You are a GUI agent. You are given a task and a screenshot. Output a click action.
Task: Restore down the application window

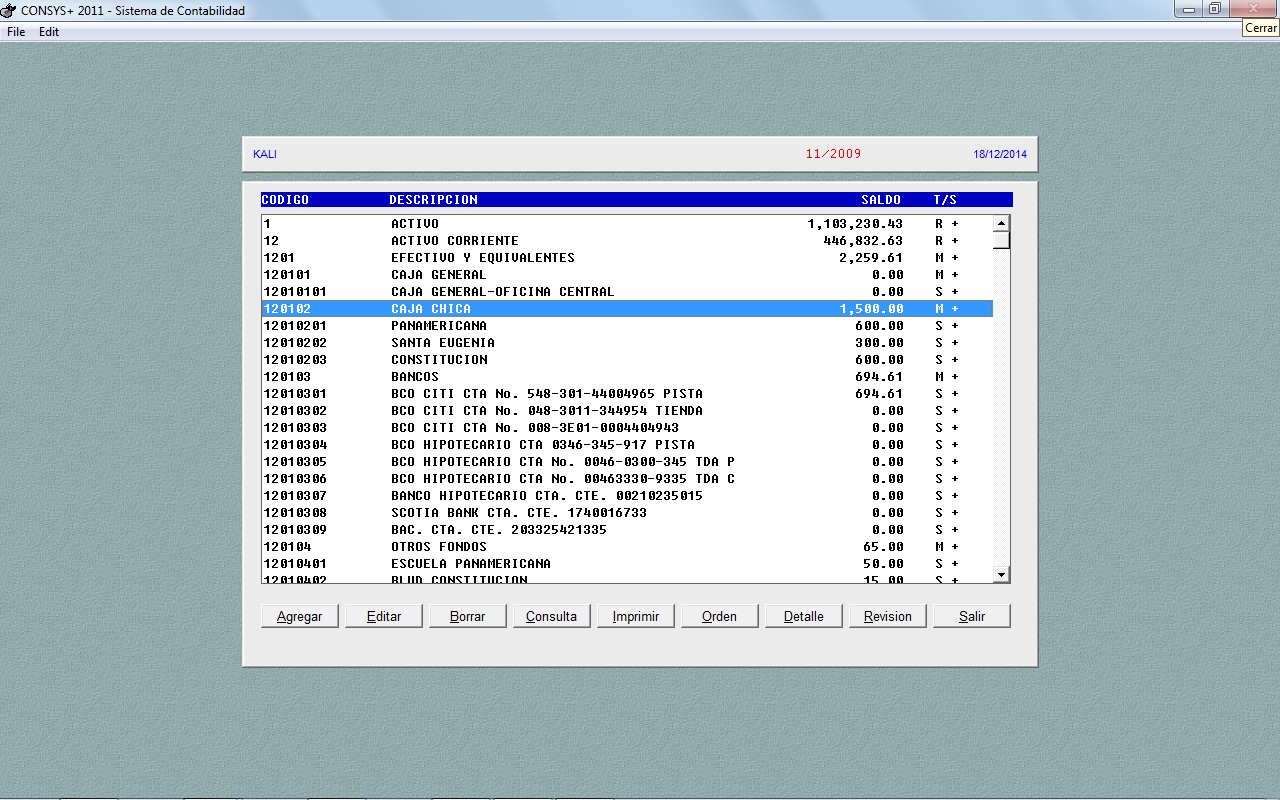click(1215, 9)
